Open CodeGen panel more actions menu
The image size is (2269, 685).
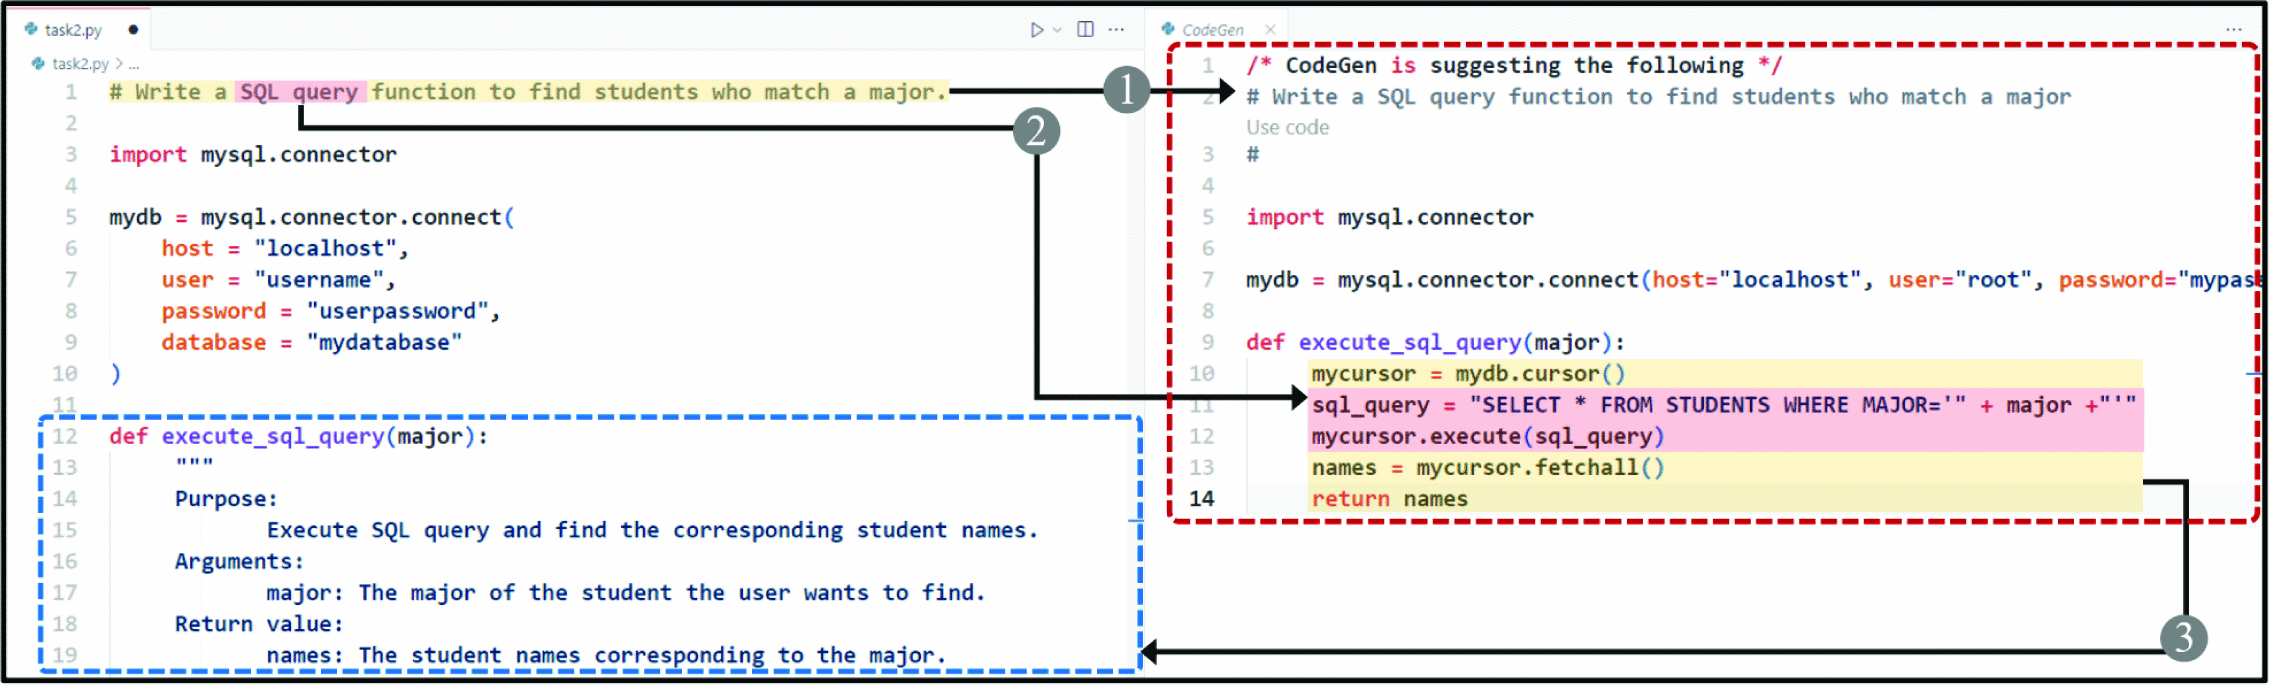pos(2234,29)
